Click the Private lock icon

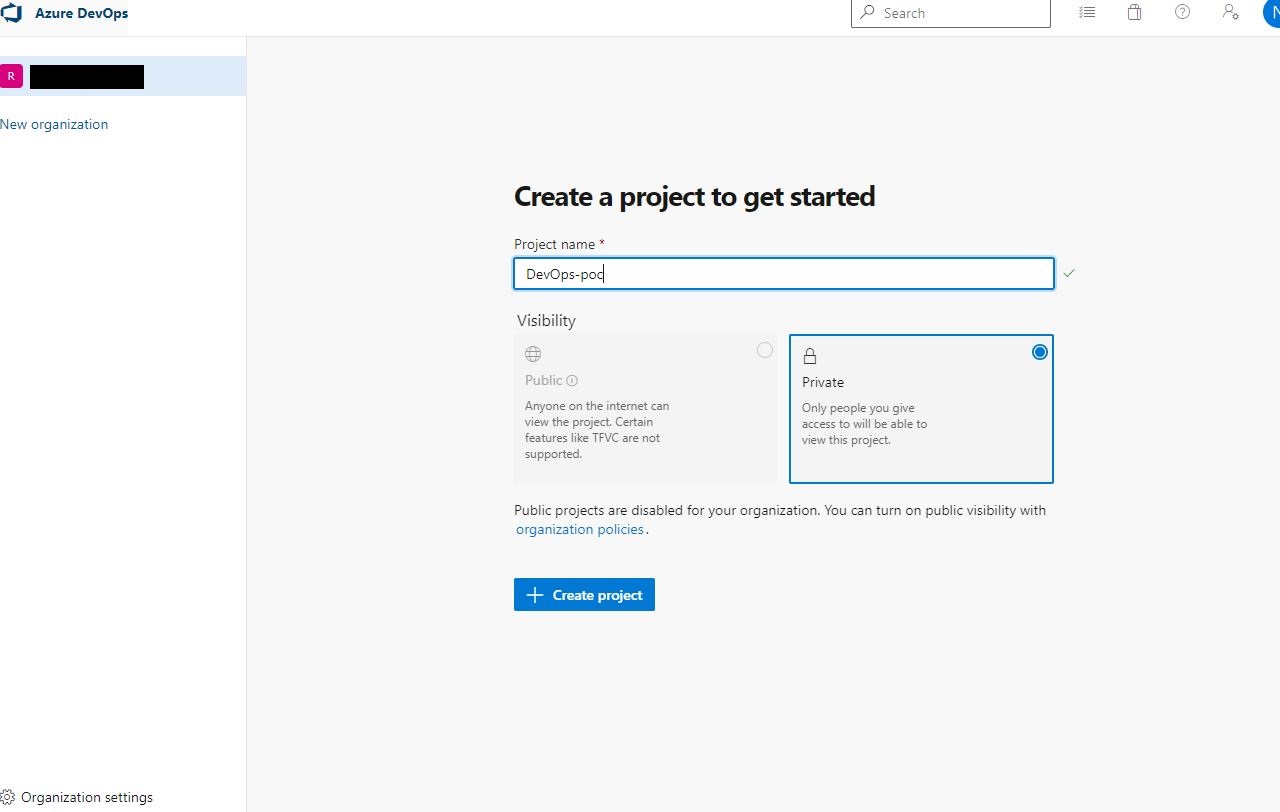click(810, 355)
